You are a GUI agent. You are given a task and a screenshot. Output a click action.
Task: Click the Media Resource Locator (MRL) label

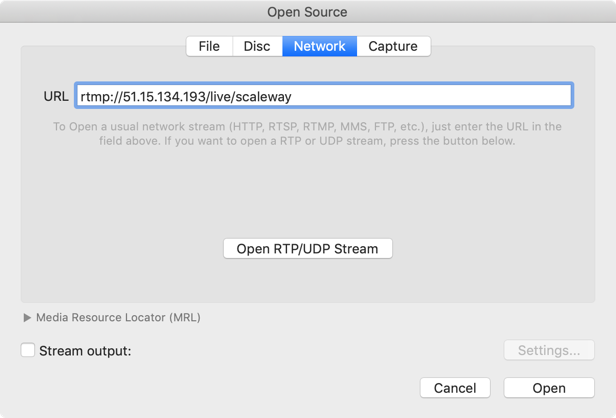click(118, 318)
